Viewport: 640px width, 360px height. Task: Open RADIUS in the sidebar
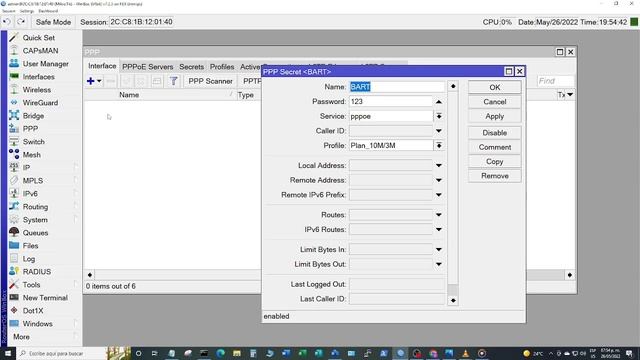(x=37, y=271)
